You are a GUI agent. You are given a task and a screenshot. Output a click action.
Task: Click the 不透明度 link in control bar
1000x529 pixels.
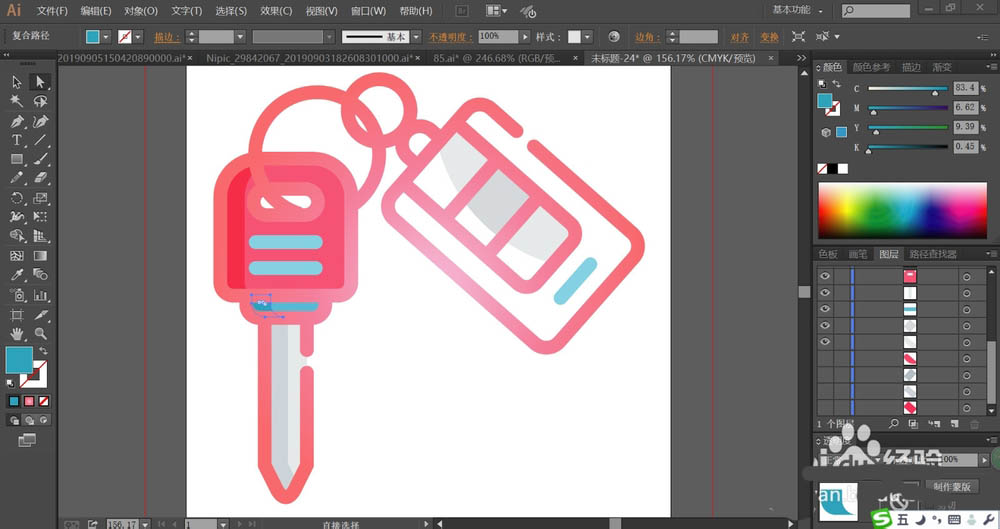tap(450, 37)
